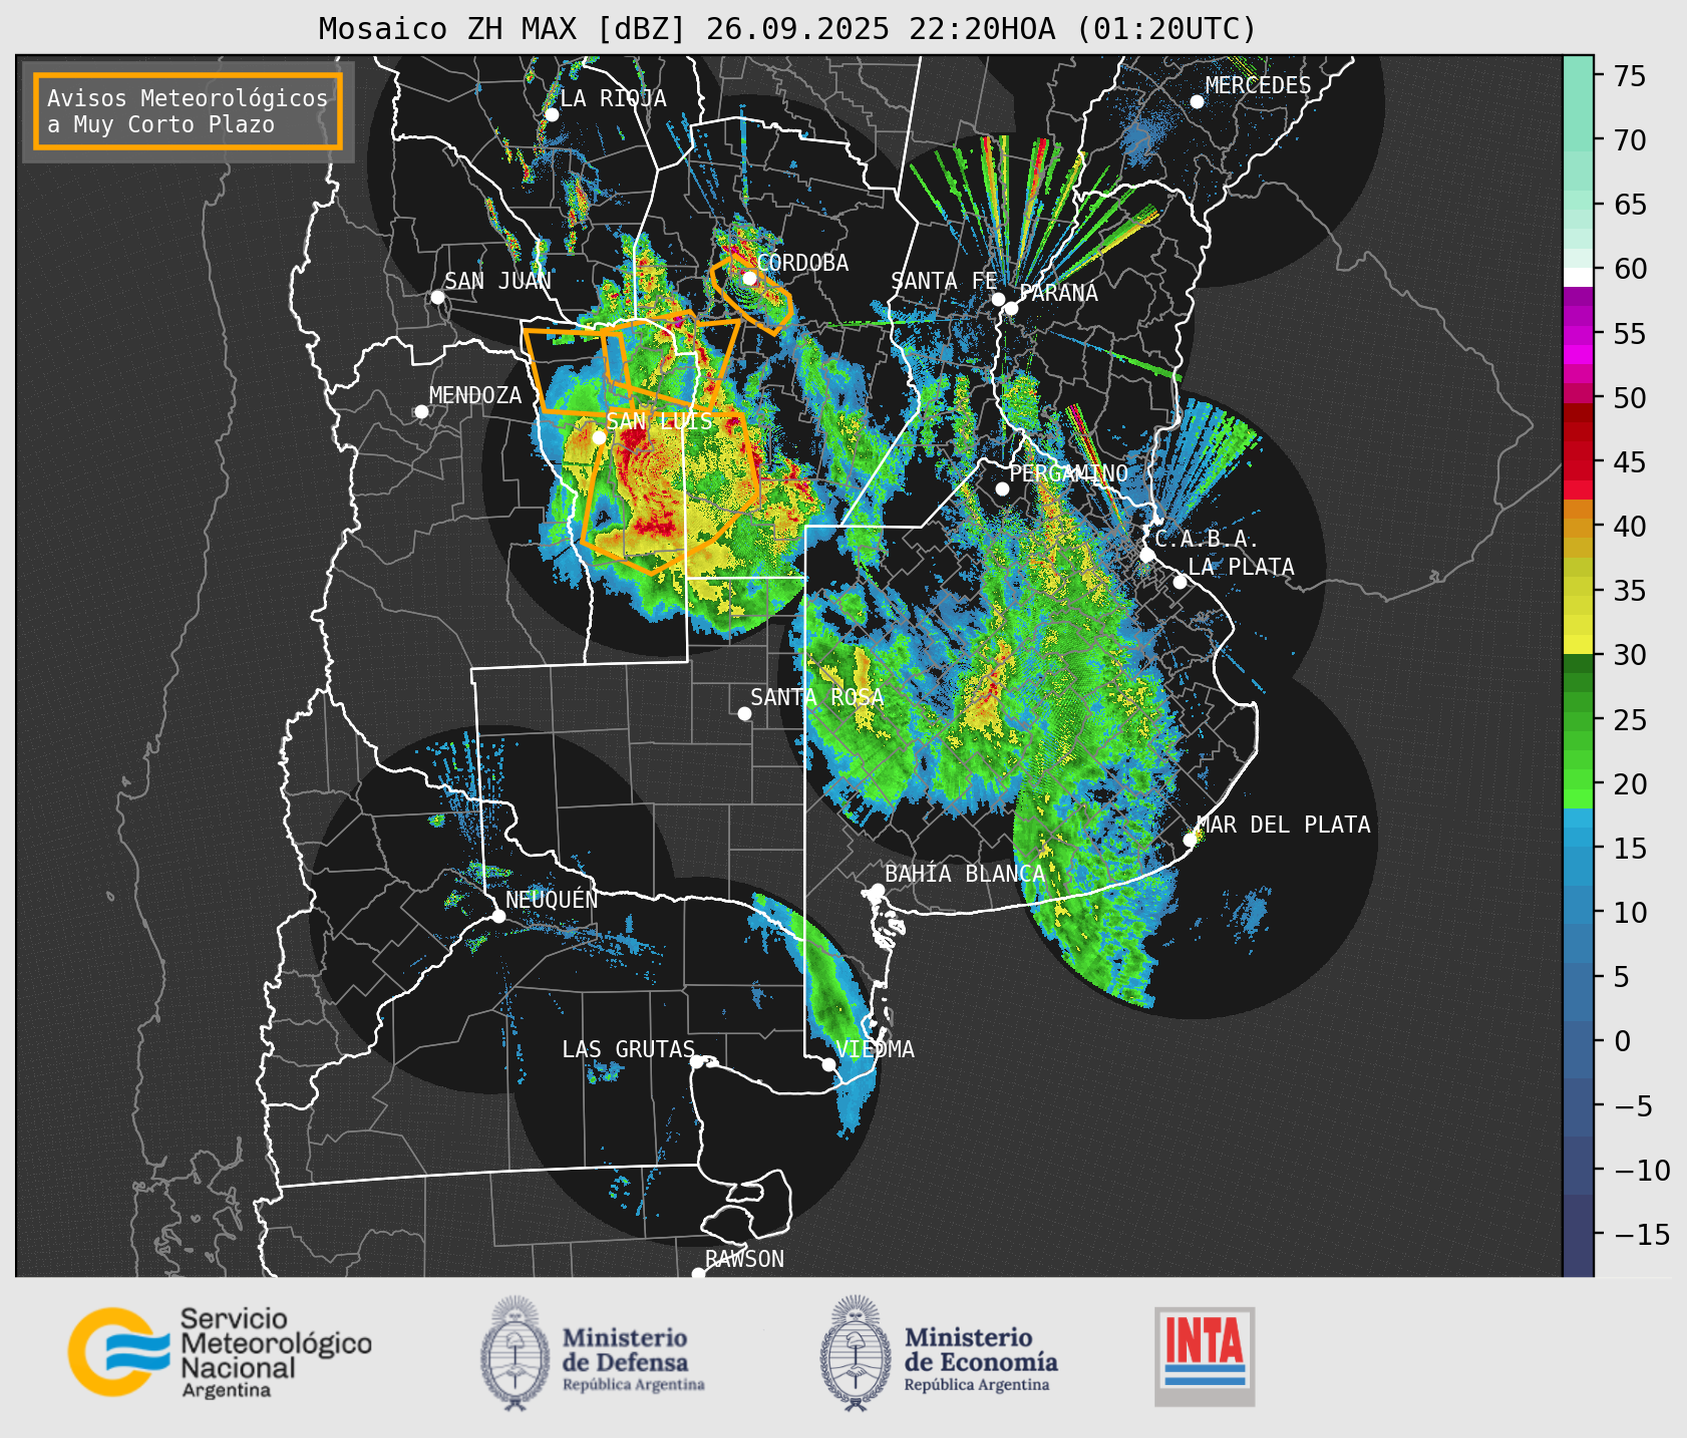Pick the red 45 dBZ color on scale
1687x1438 pixels.
(1577, 463)
